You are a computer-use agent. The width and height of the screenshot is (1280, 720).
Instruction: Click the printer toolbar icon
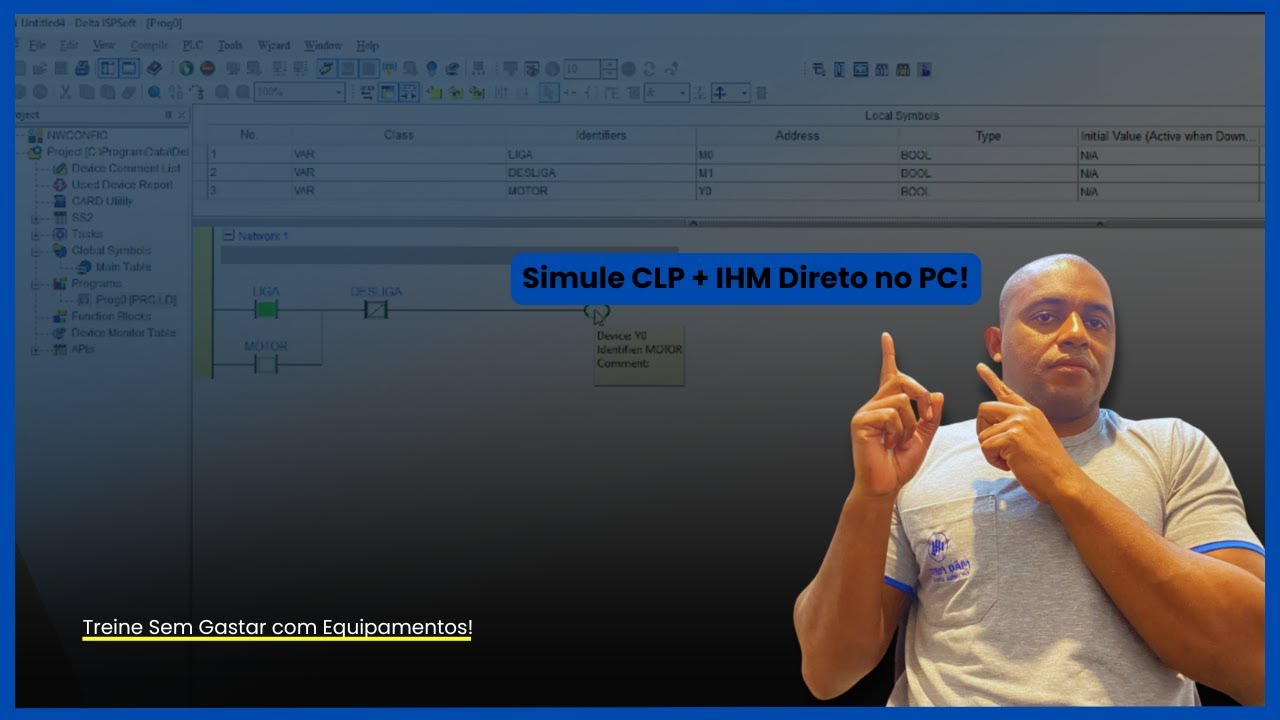click(82, 69)
